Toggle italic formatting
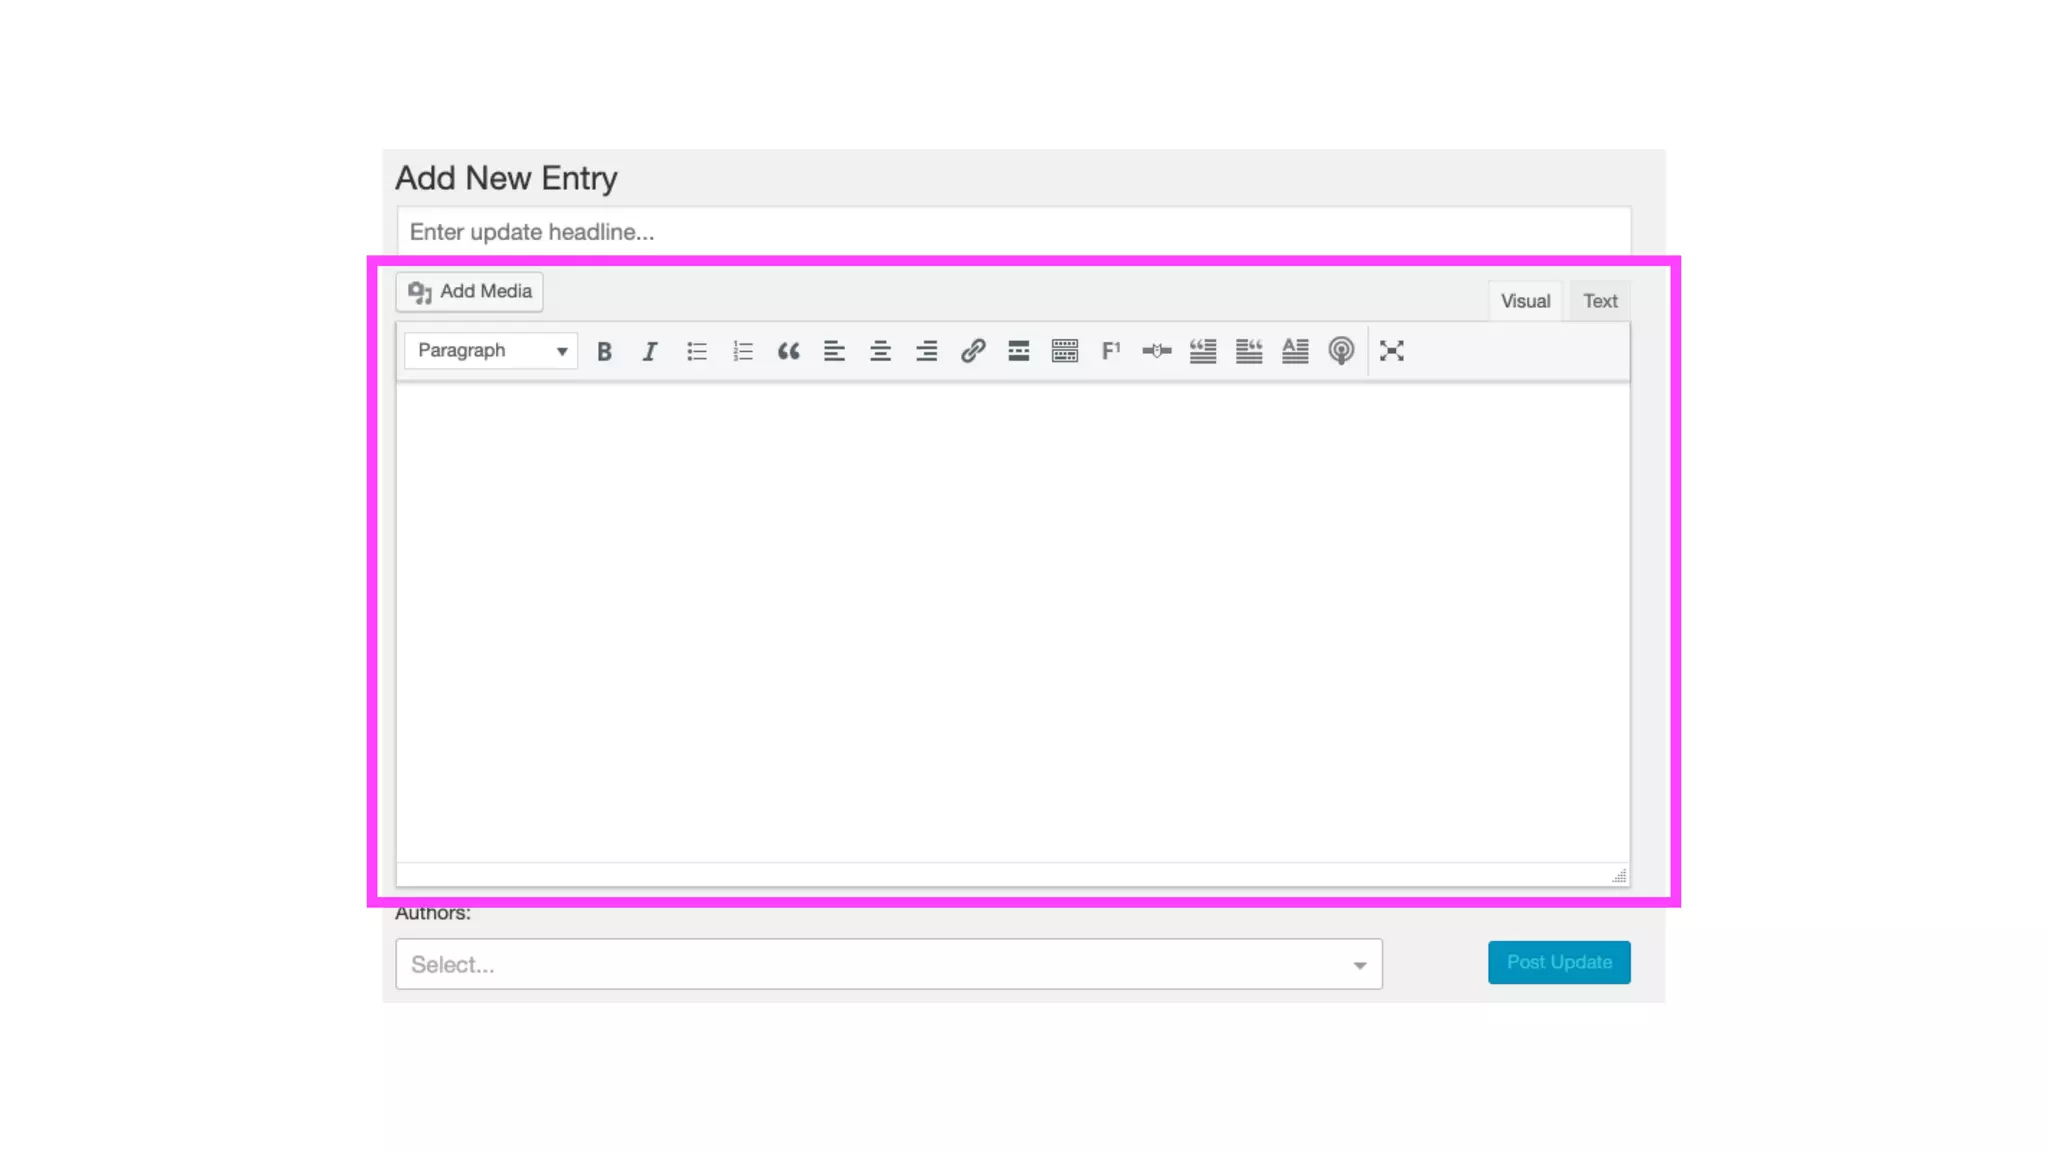Image resolution: width=2048 pixels, height=1152 pixels. tap(650, 351)
